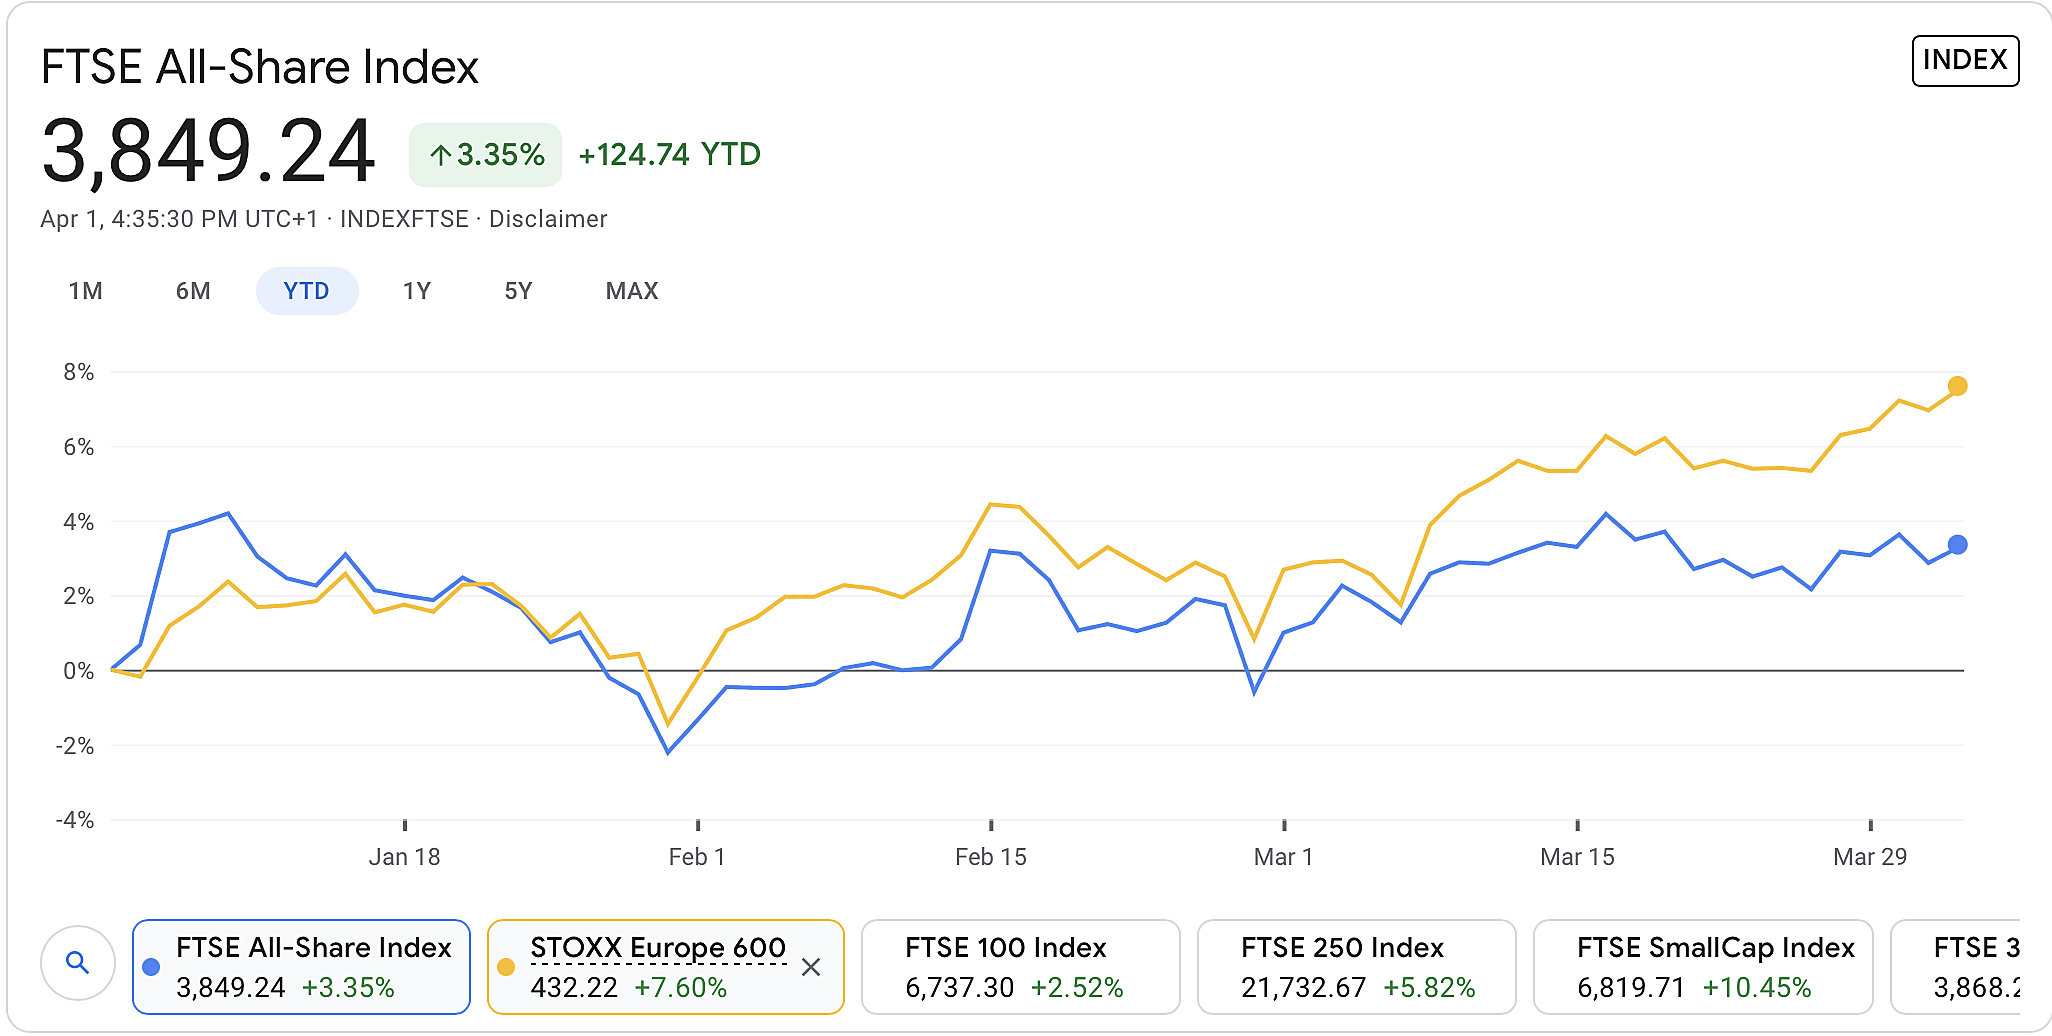Click the 3,849.24 index value
This screenshot has height=1036, width=2052.
coord(208,152)
